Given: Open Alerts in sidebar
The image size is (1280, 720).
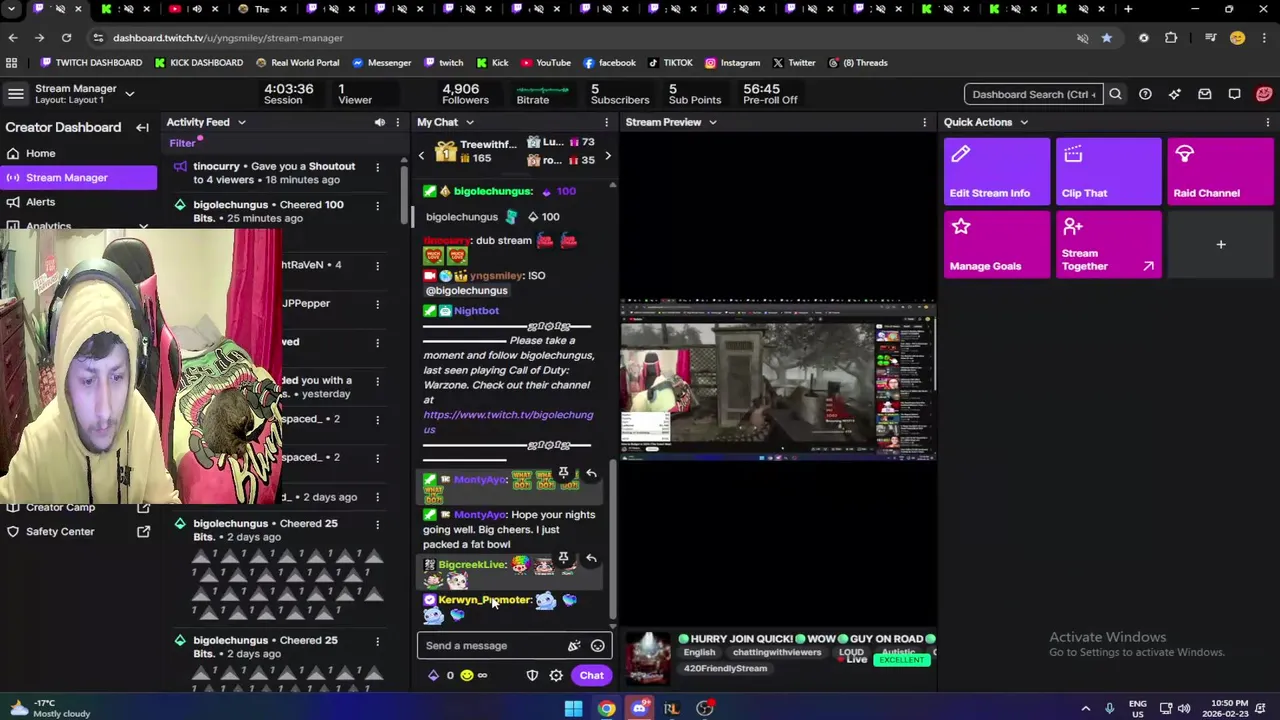Looking at the screenshot, I should pyautogui.click(x=78, y=201).
